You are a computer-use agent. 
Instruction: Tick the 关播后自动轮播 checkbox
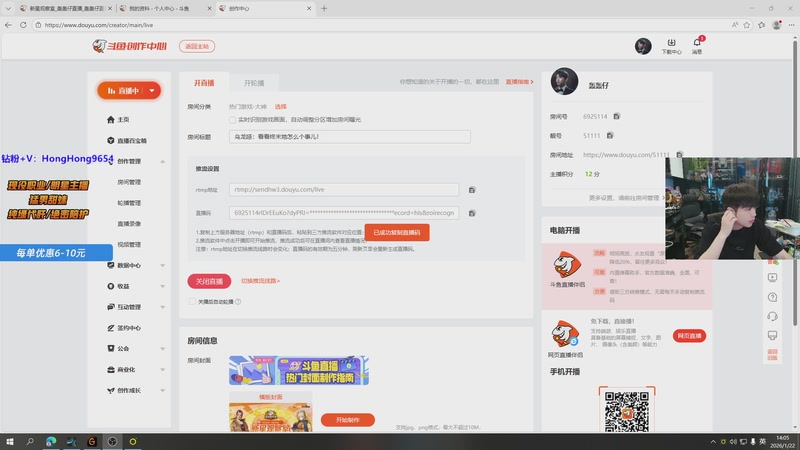click(x=192, y=301)
